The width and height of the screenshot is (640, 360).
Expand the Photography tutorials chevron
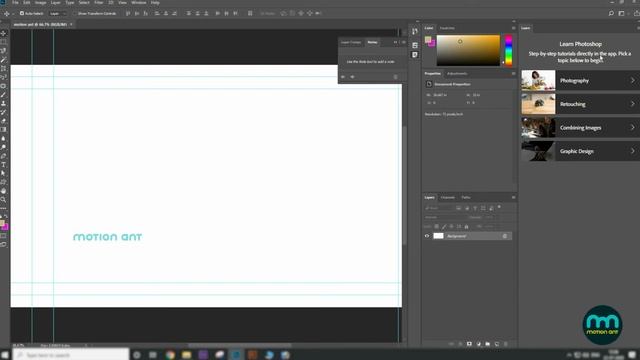click(633, 80)
